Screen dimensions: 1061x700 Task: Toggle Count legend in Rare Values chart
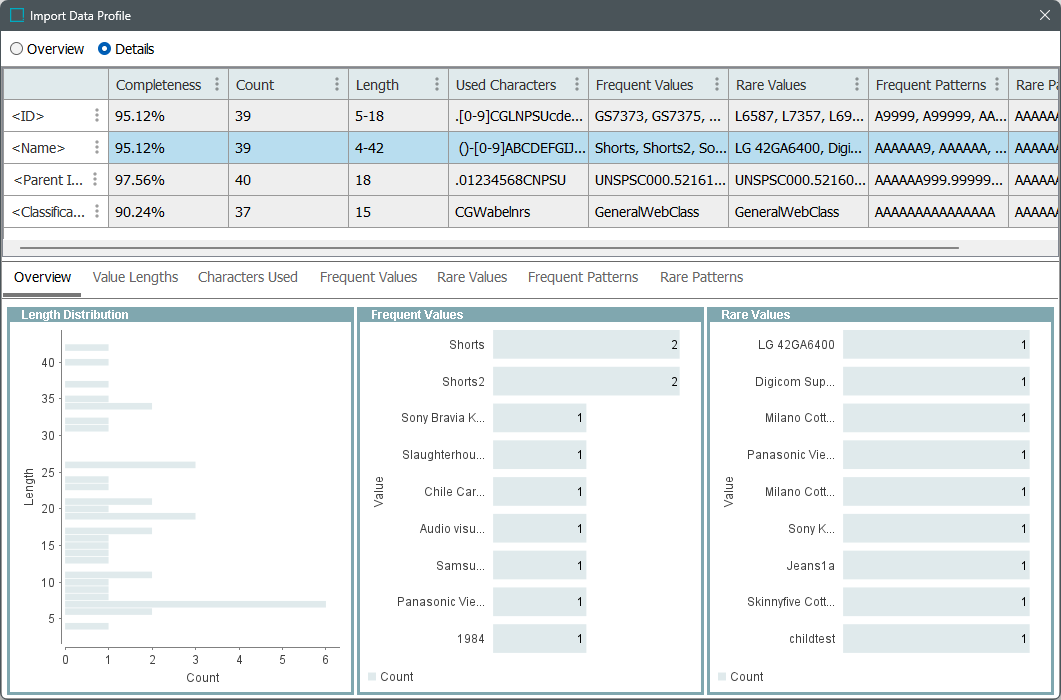coord(740,676)
